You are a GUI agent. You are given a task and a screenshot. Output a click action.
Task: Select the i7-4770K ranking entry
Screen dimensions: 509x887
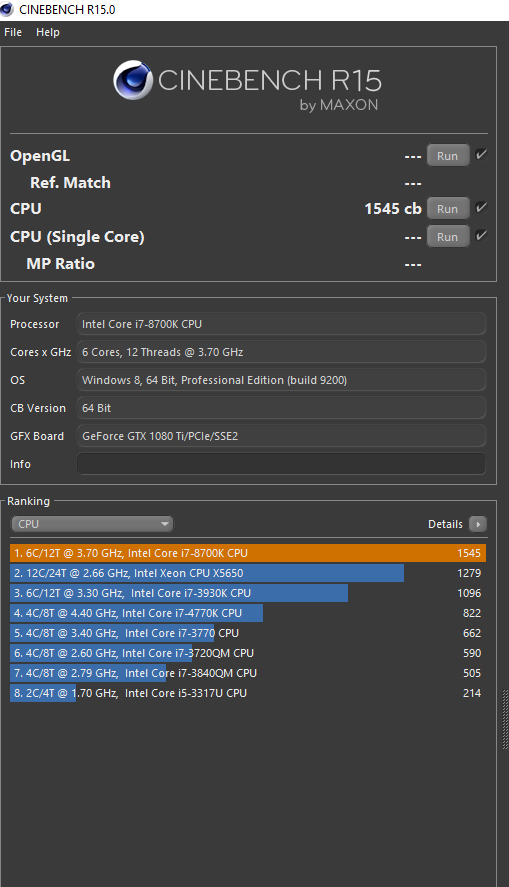(x=248, y=613)
